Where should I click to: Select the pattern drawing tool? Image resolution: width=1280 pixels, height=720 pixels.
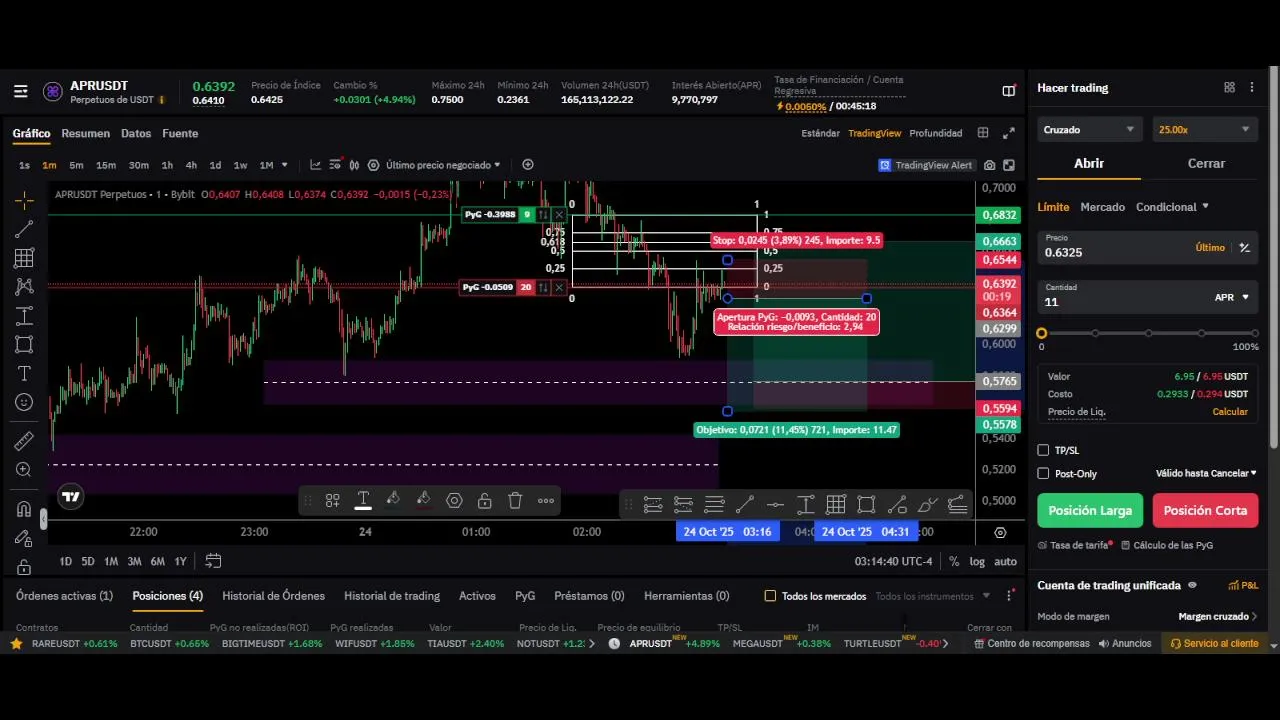click(x=24, y=287)
